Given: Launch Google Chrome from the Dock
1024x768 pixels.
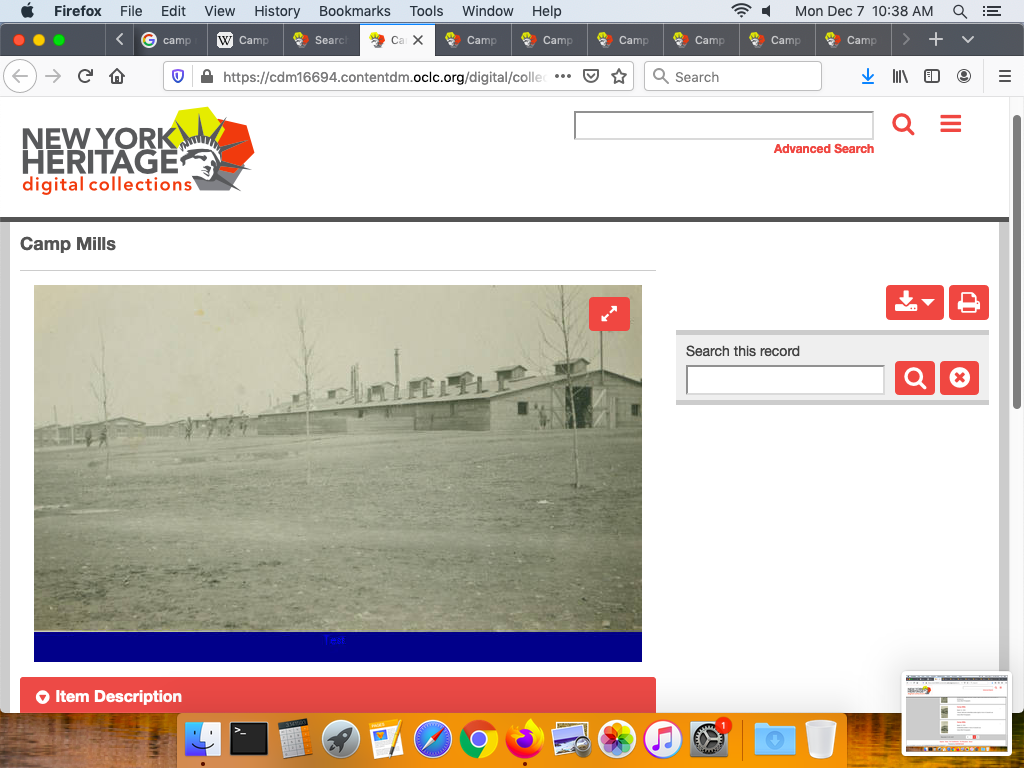Looking at the screenshot, I should point(479,740).
